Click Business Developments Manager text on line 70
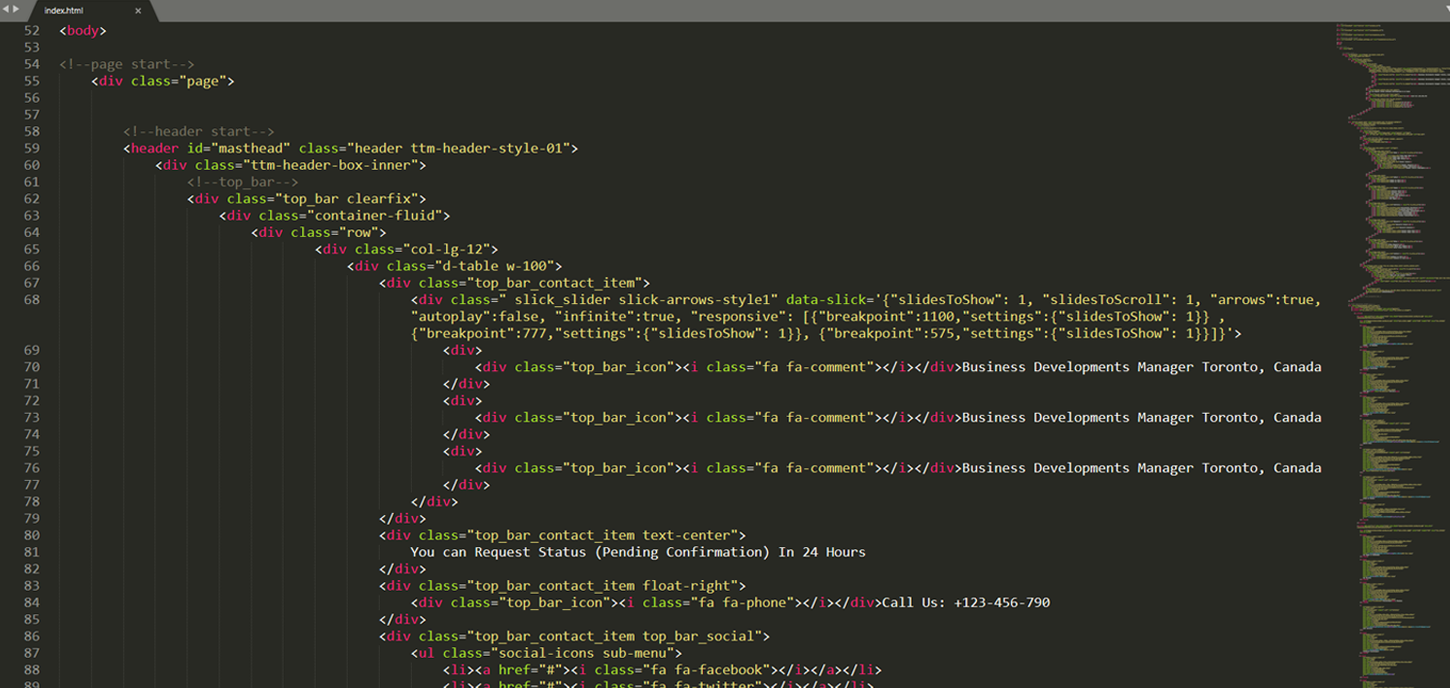Viewport: 1450px width, 688px height. coord(1141,367)
